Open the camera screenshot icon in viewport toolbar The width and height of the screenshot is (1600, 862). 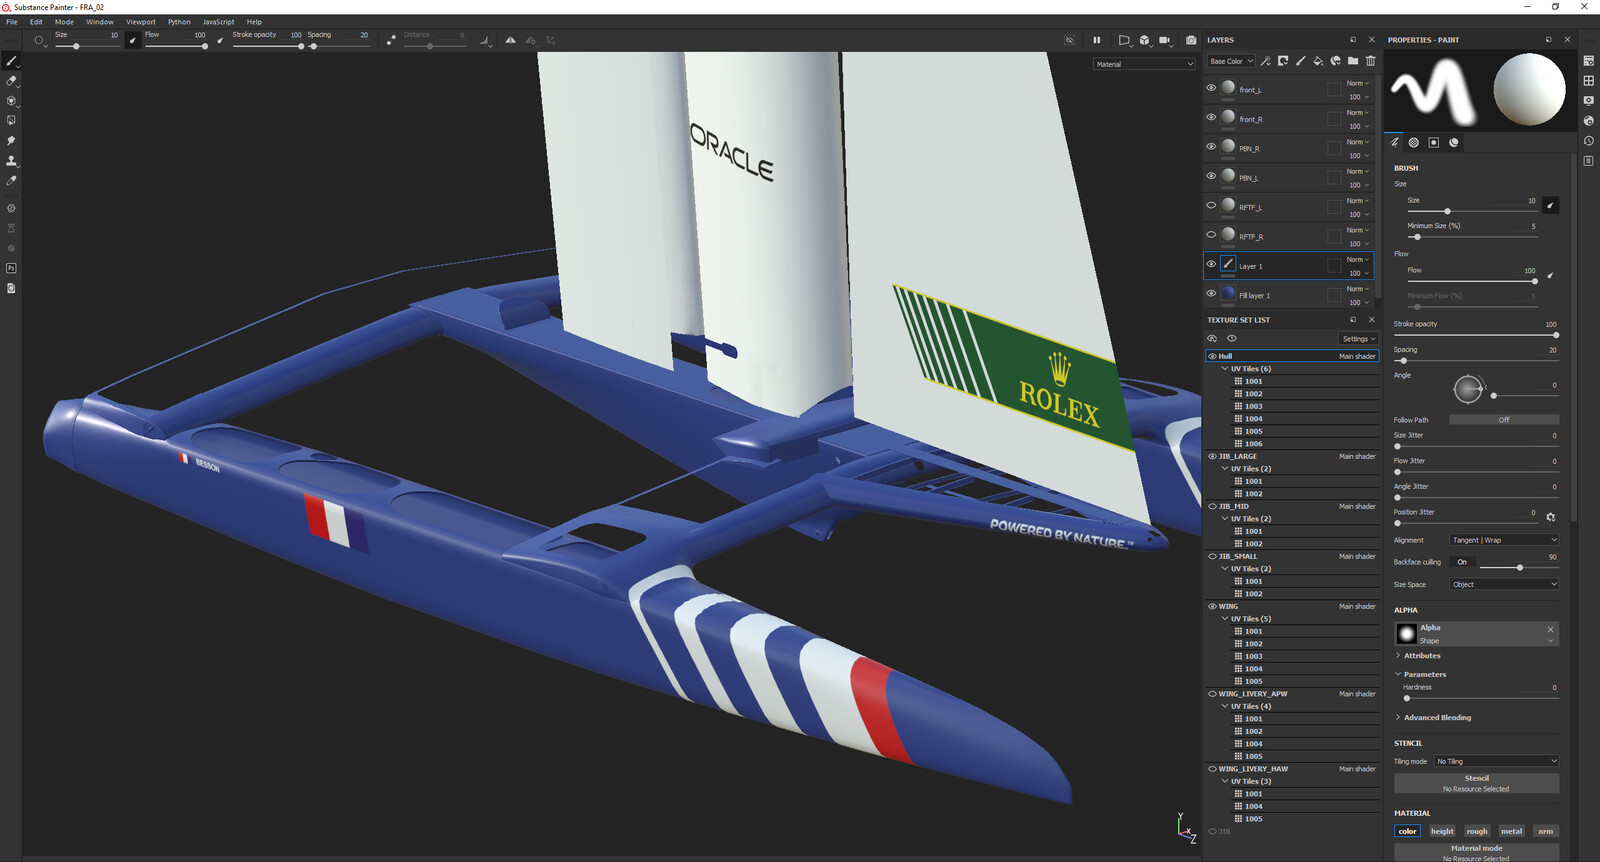1191,40
